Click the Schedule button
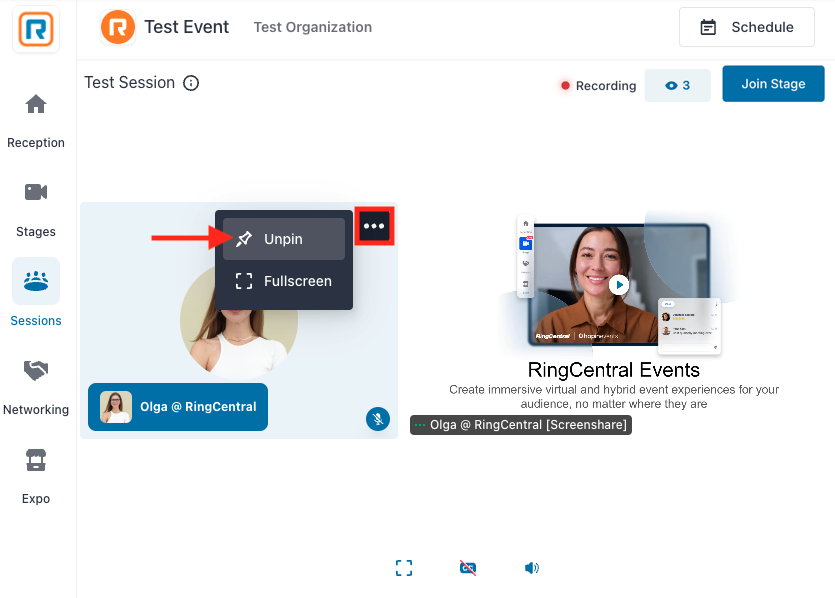This screenshot has width=835, height=598. (x=747, y=27)
